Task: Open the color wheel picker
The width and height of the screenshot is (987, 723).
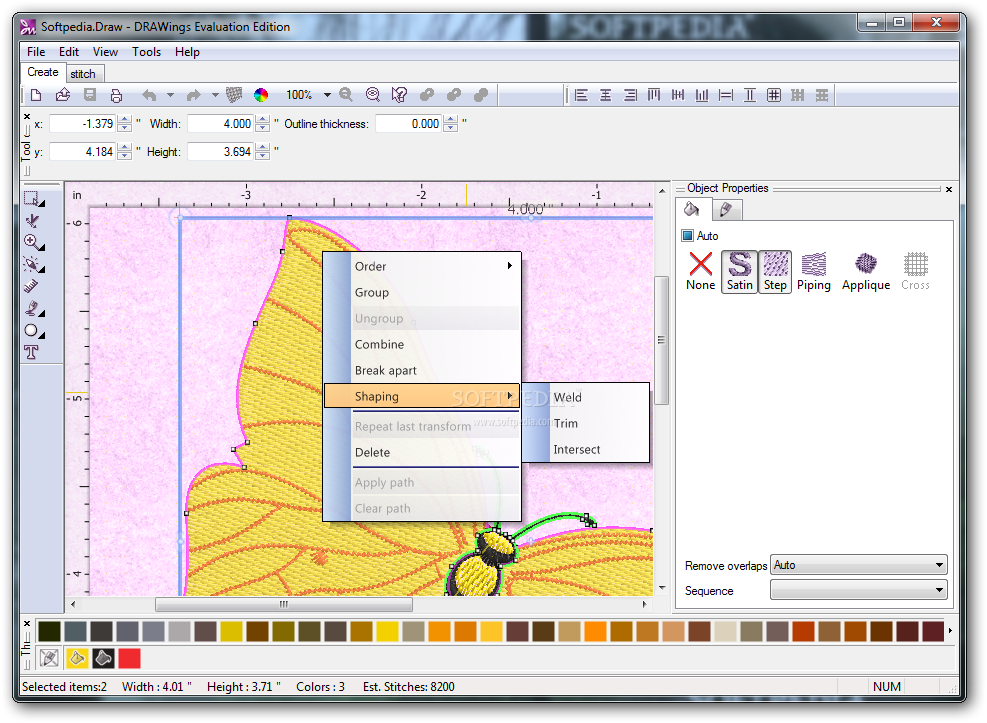Action: (x=261, y=95)
